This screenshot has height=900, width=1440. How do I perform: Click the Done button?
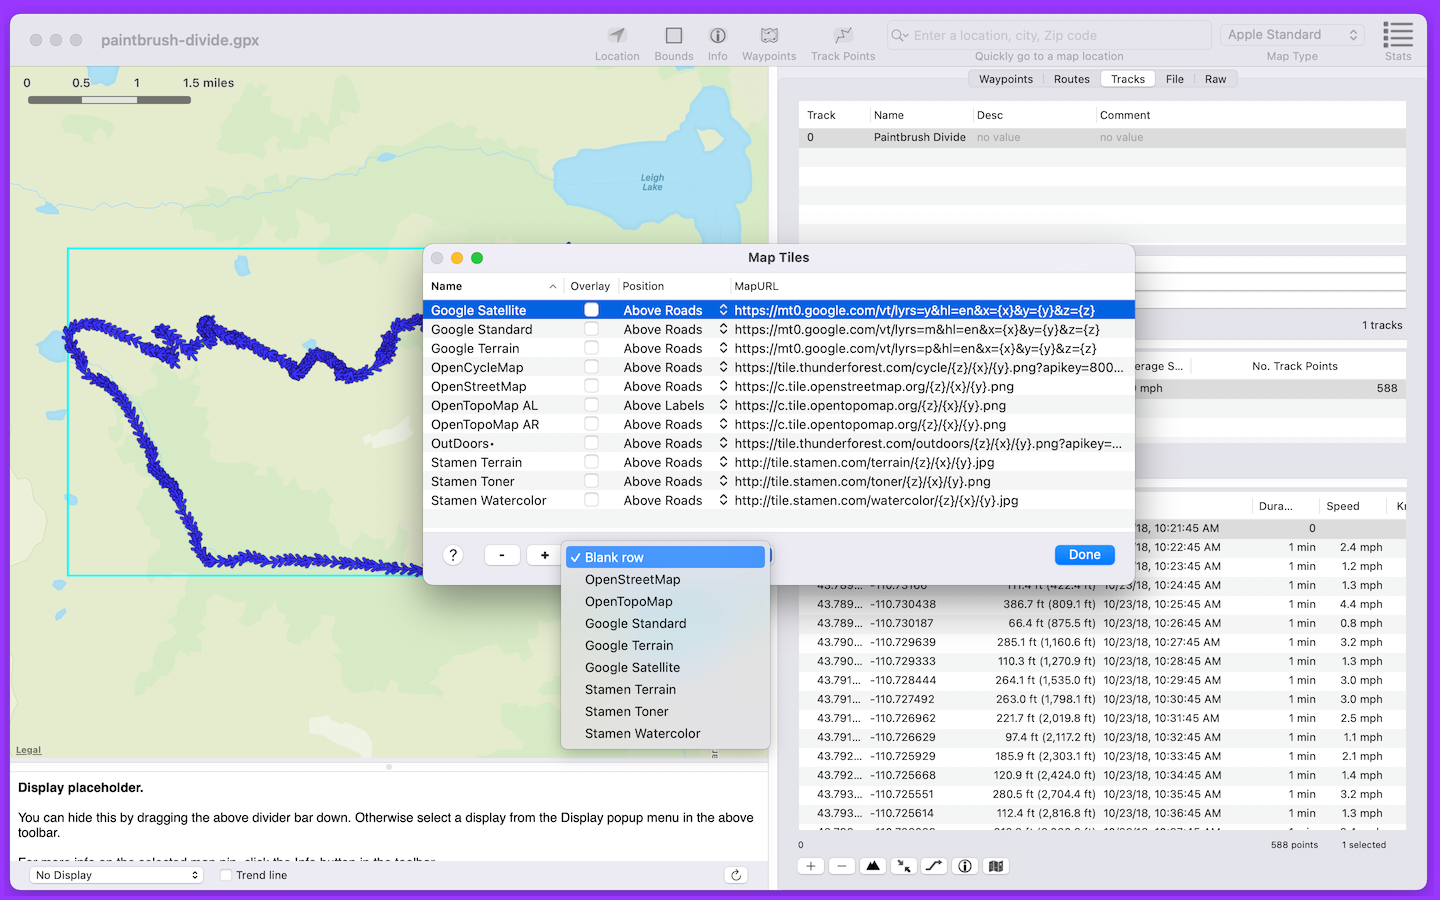pos(1084,555)
